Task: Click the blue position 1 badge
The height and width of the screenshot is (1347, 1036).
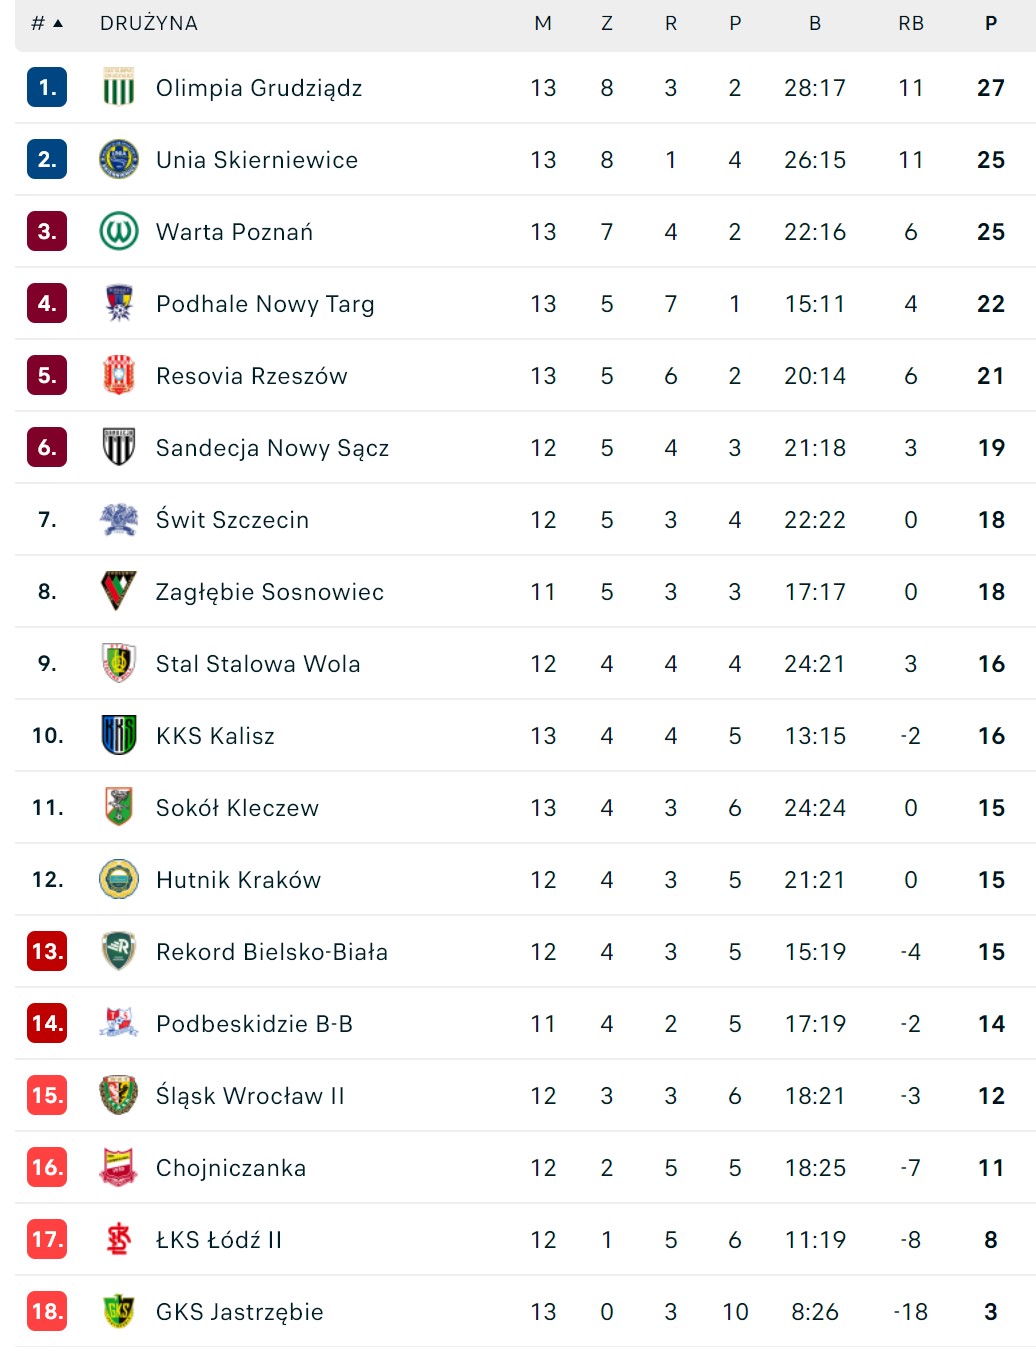Action: [47, 88]
